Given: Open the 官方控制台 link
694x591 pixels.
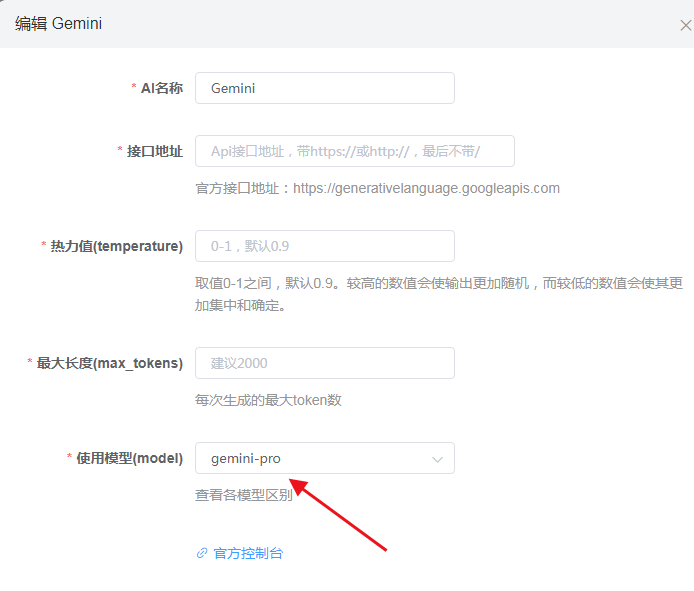Looking at the screenshot, I should point(248,553).
